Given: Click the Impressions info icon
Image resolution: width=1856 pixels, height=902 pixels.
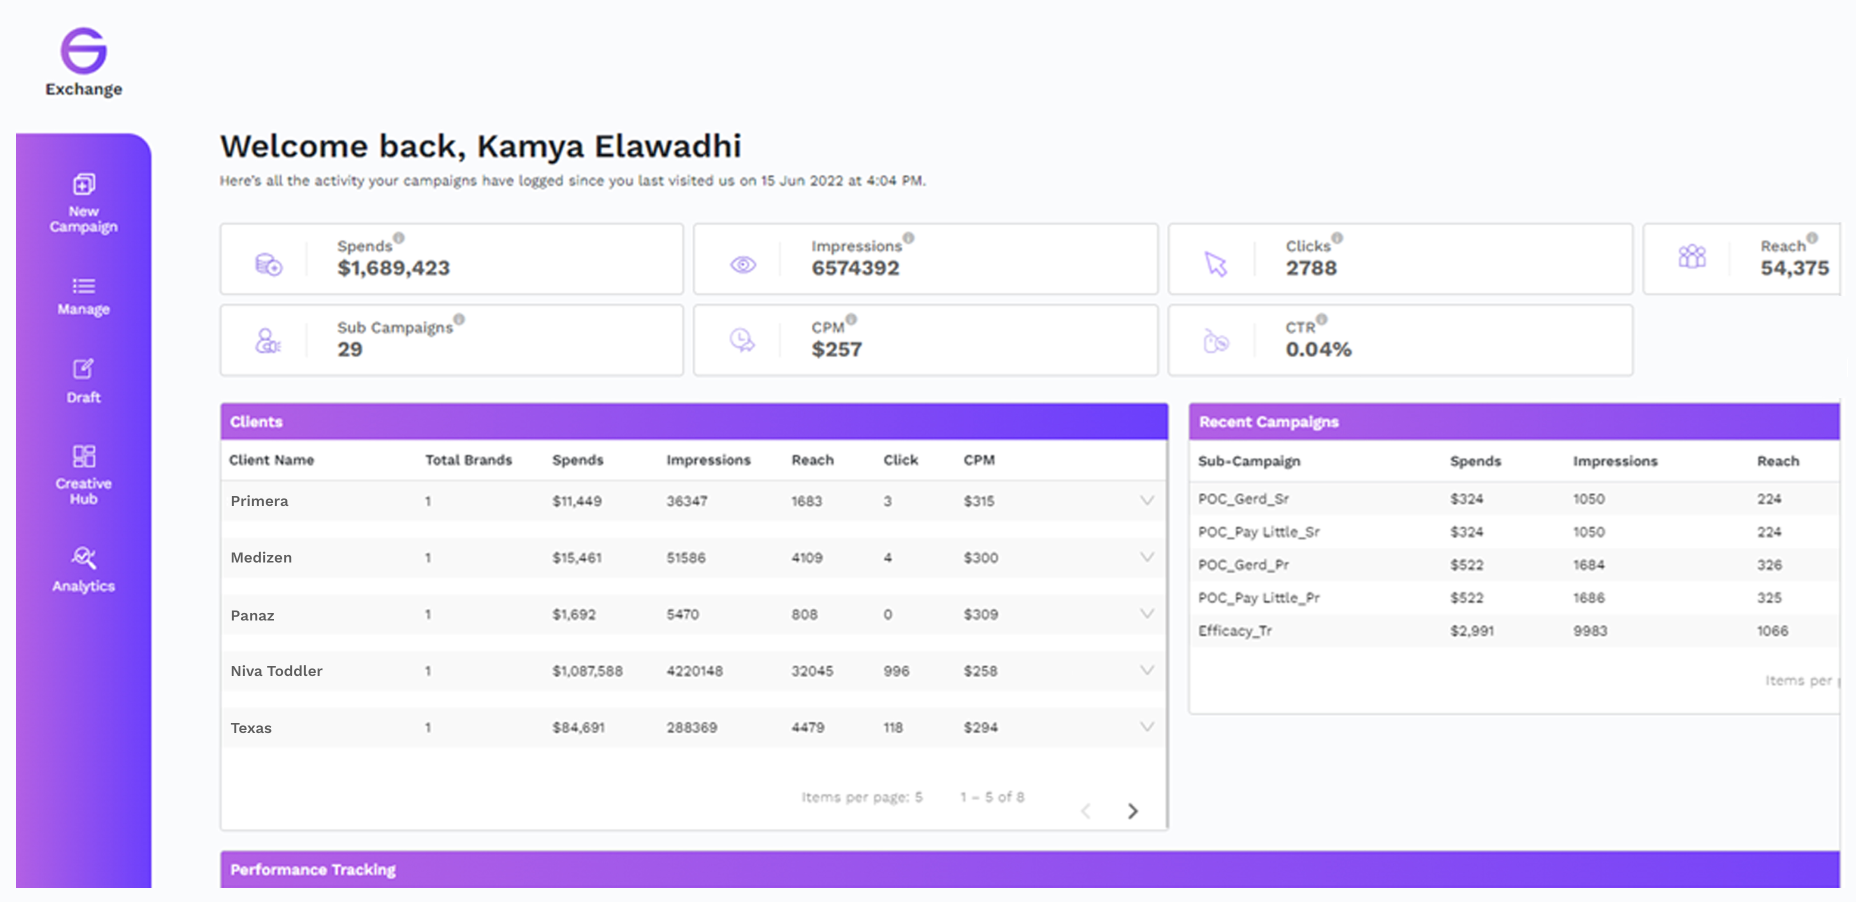Looking at the screenshot, I should 906,237.
